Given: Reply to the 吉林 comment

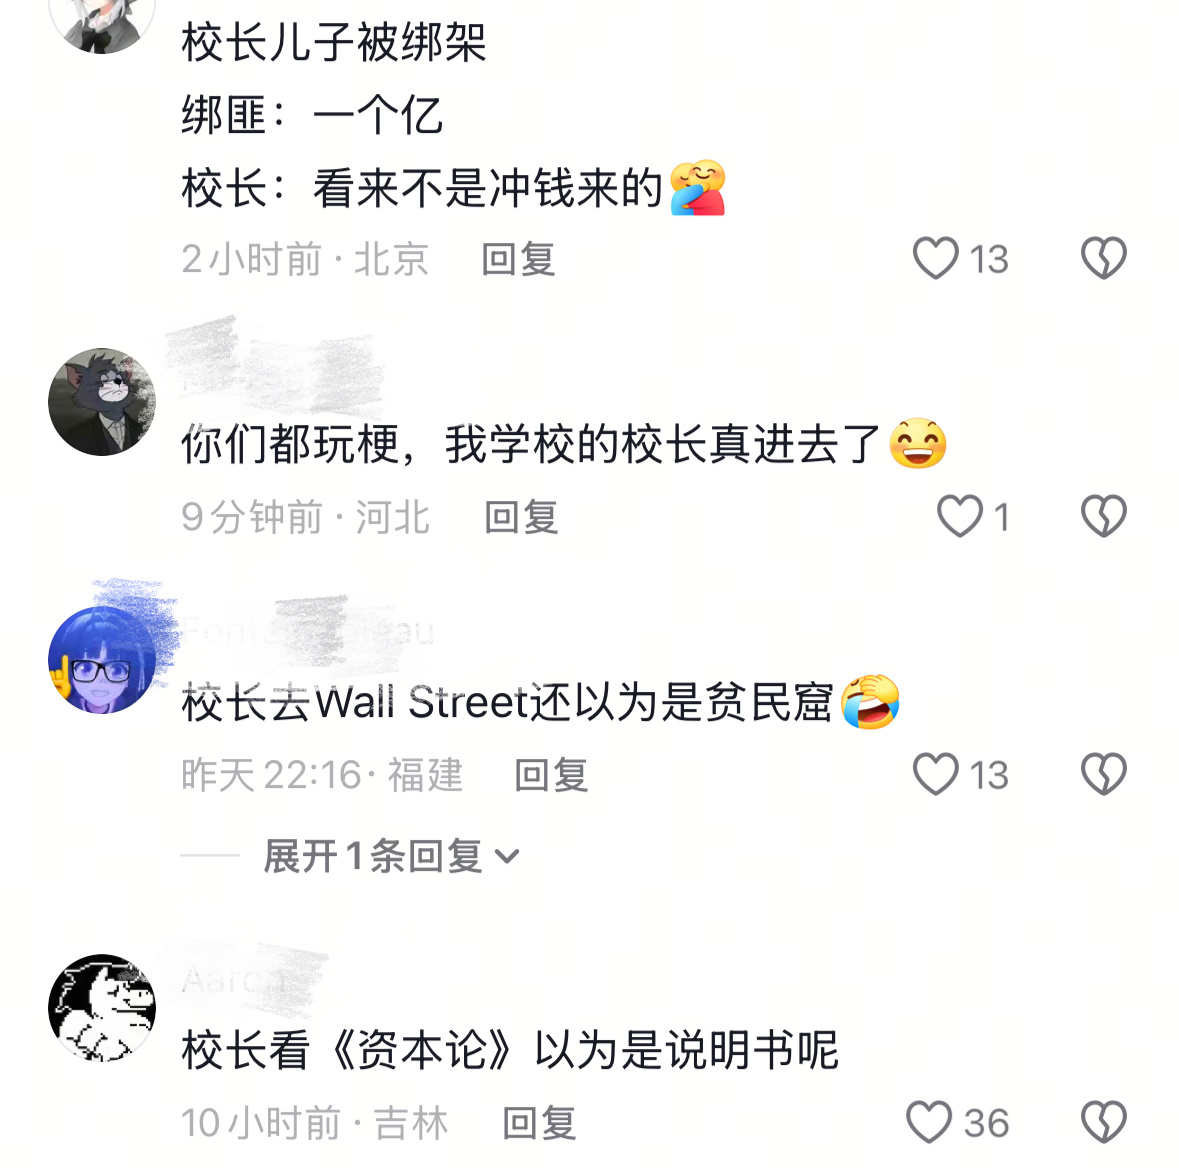Looking at the screenshot, I should pos(539,1124).
